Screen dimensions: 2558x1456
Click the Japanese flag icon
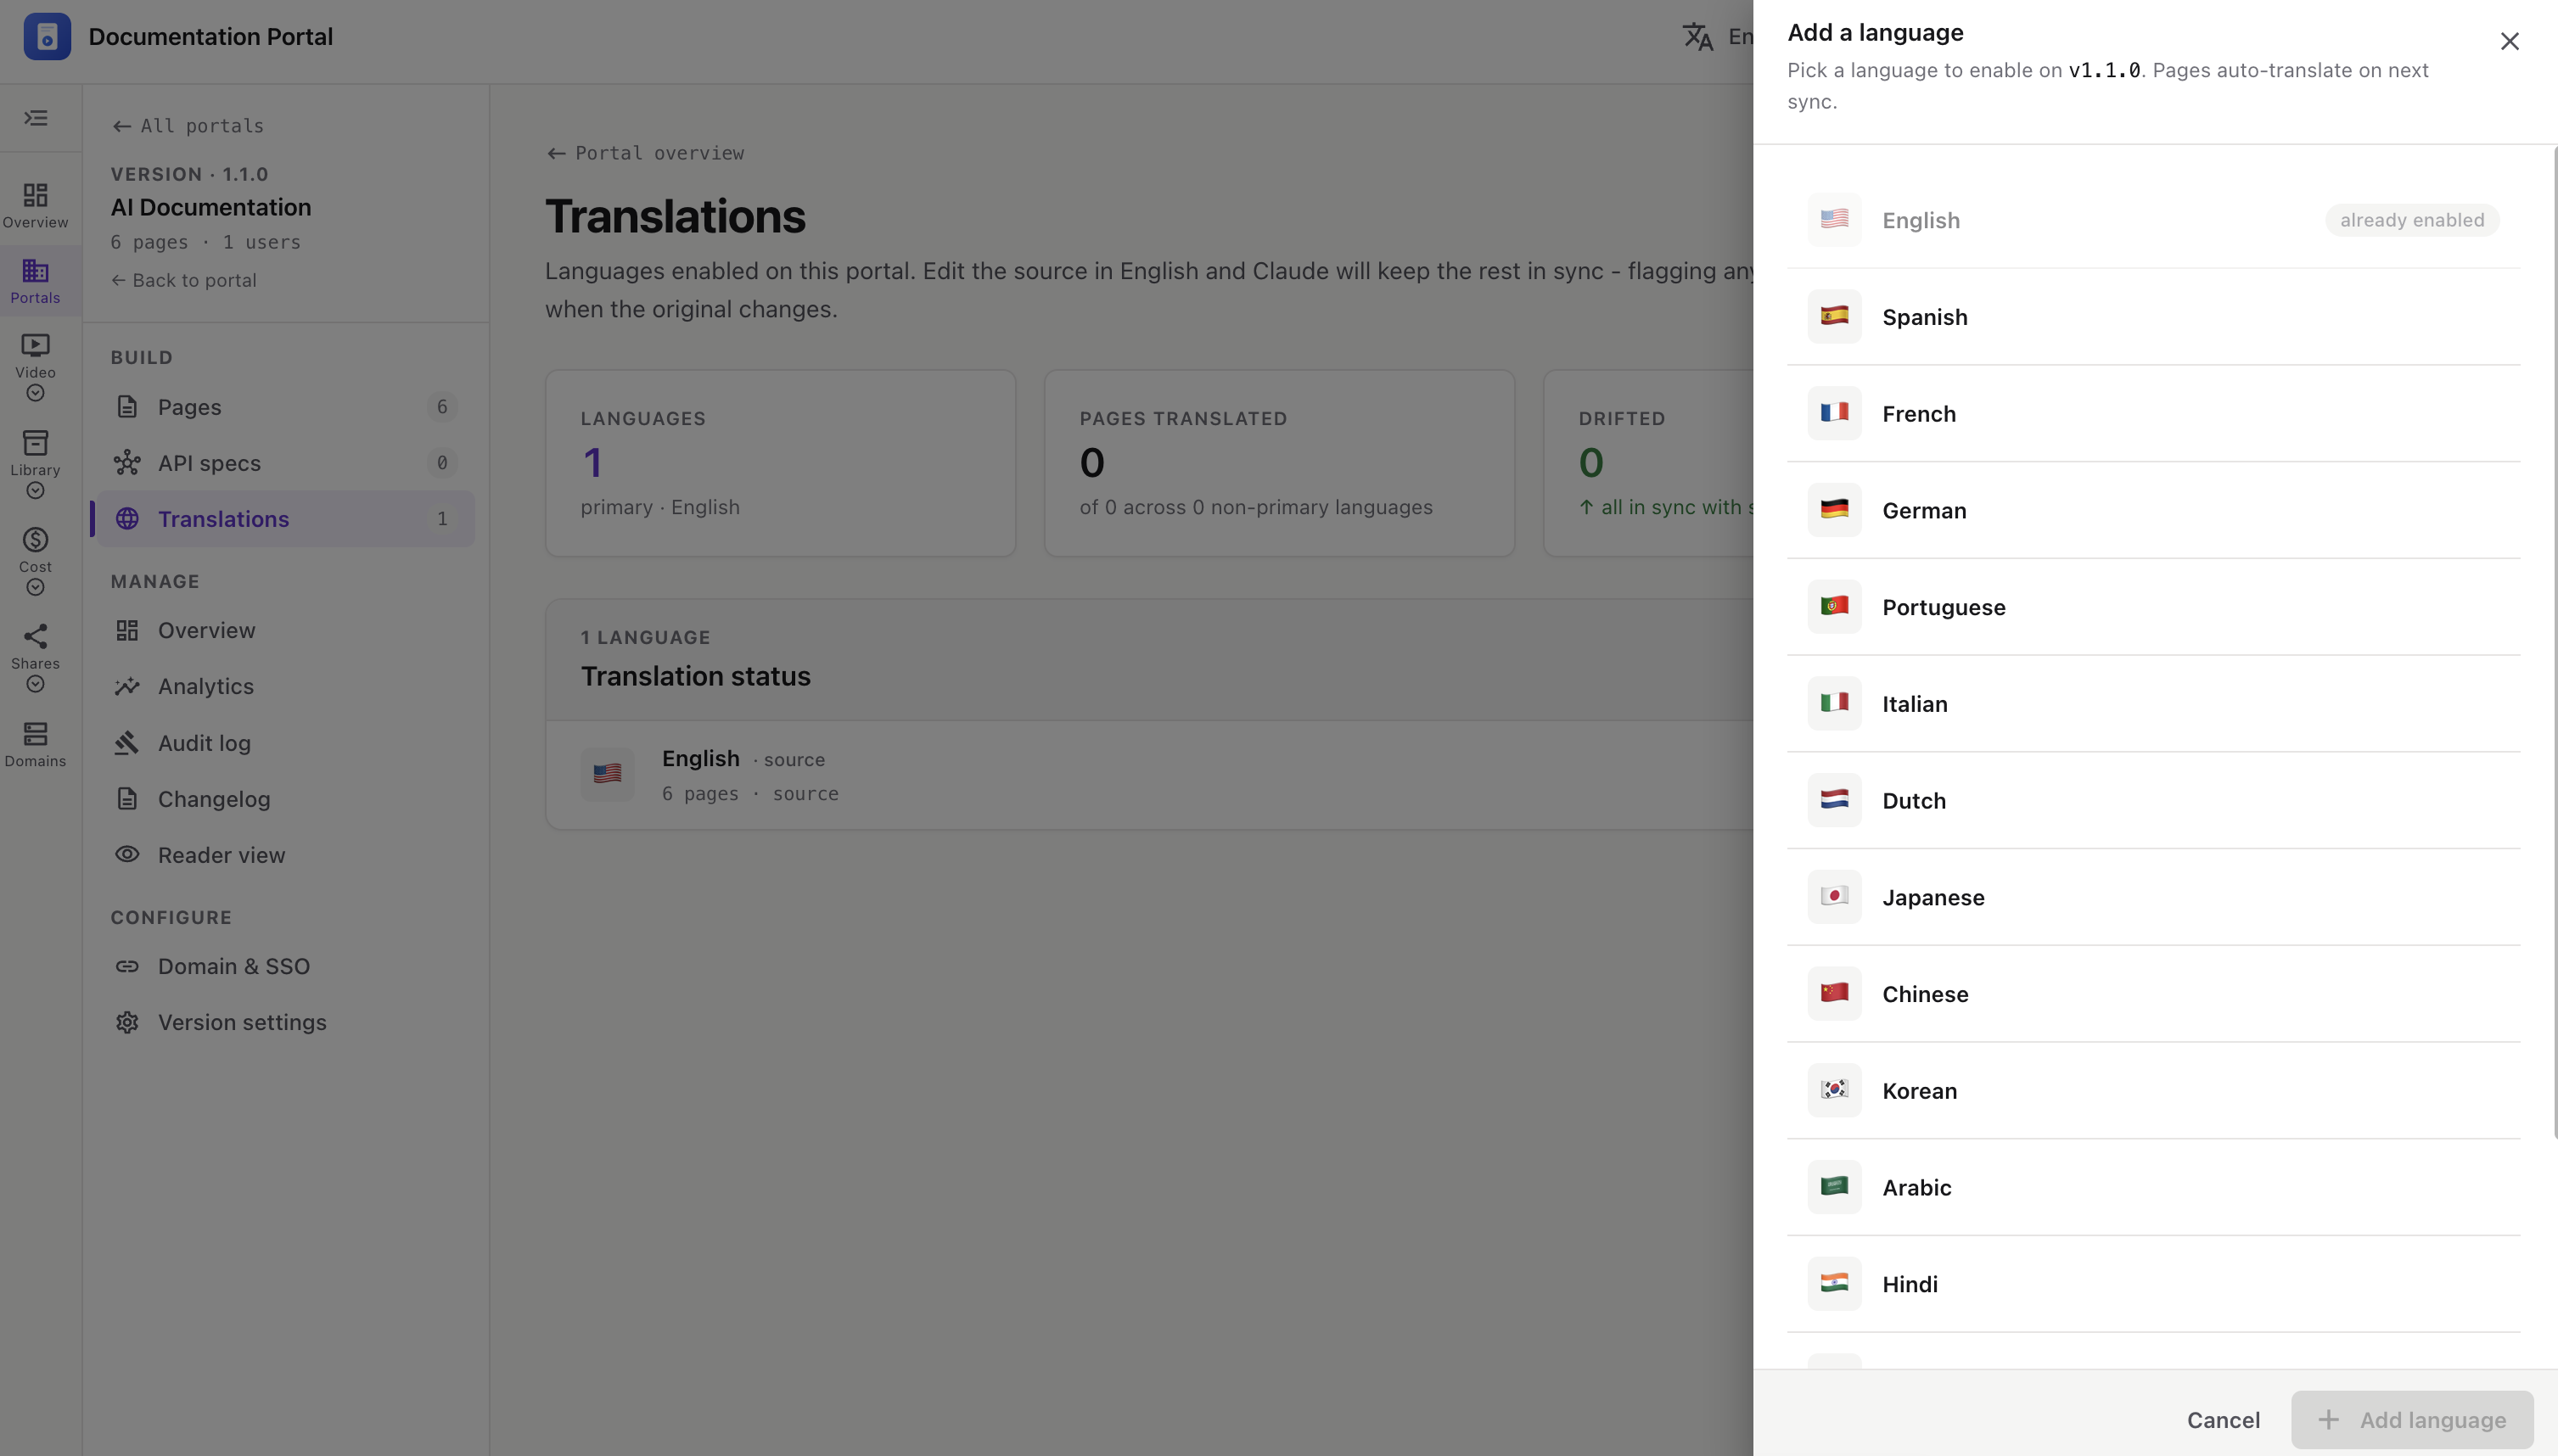[x=1834, y=896]
